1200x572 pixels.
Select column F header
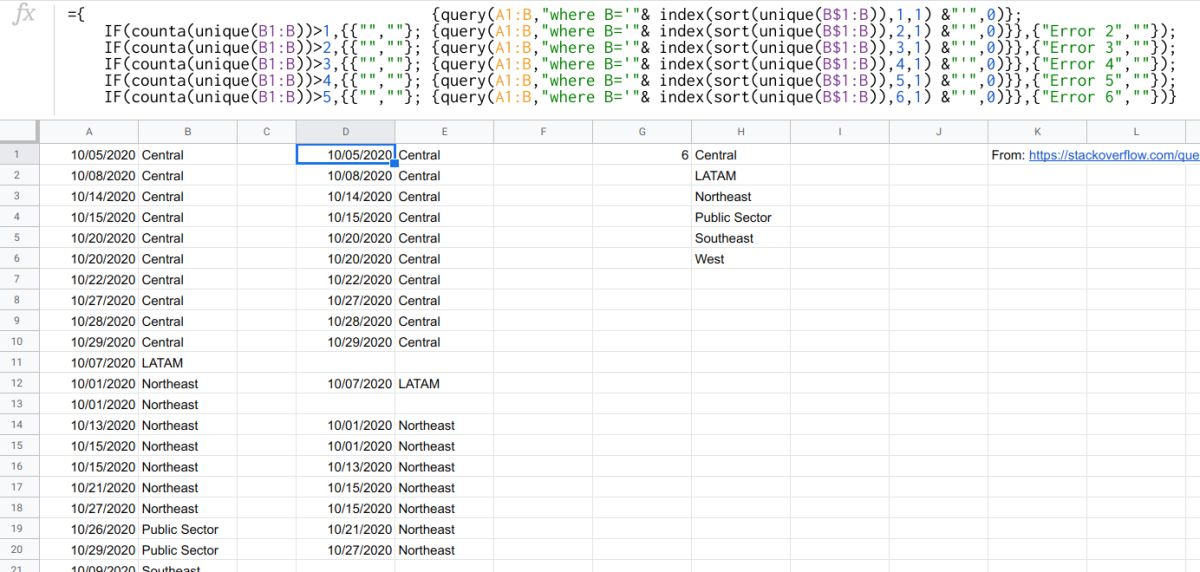point(544,132)
